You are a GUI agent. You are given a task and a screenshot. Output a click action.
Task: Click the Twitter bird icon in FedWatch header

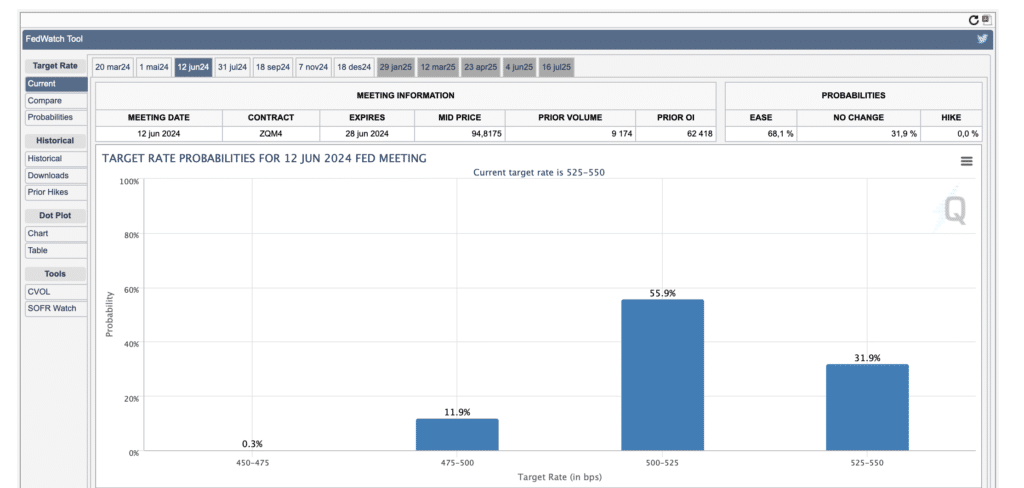(982, 39)
